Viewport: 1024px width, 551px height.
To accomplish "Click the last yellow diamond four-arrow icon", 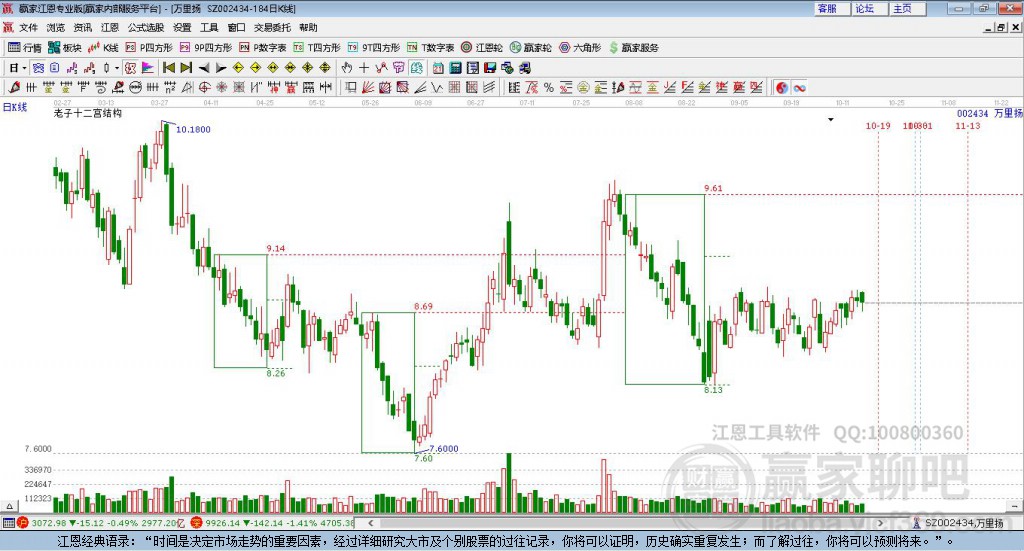I will tap(325, 68).
